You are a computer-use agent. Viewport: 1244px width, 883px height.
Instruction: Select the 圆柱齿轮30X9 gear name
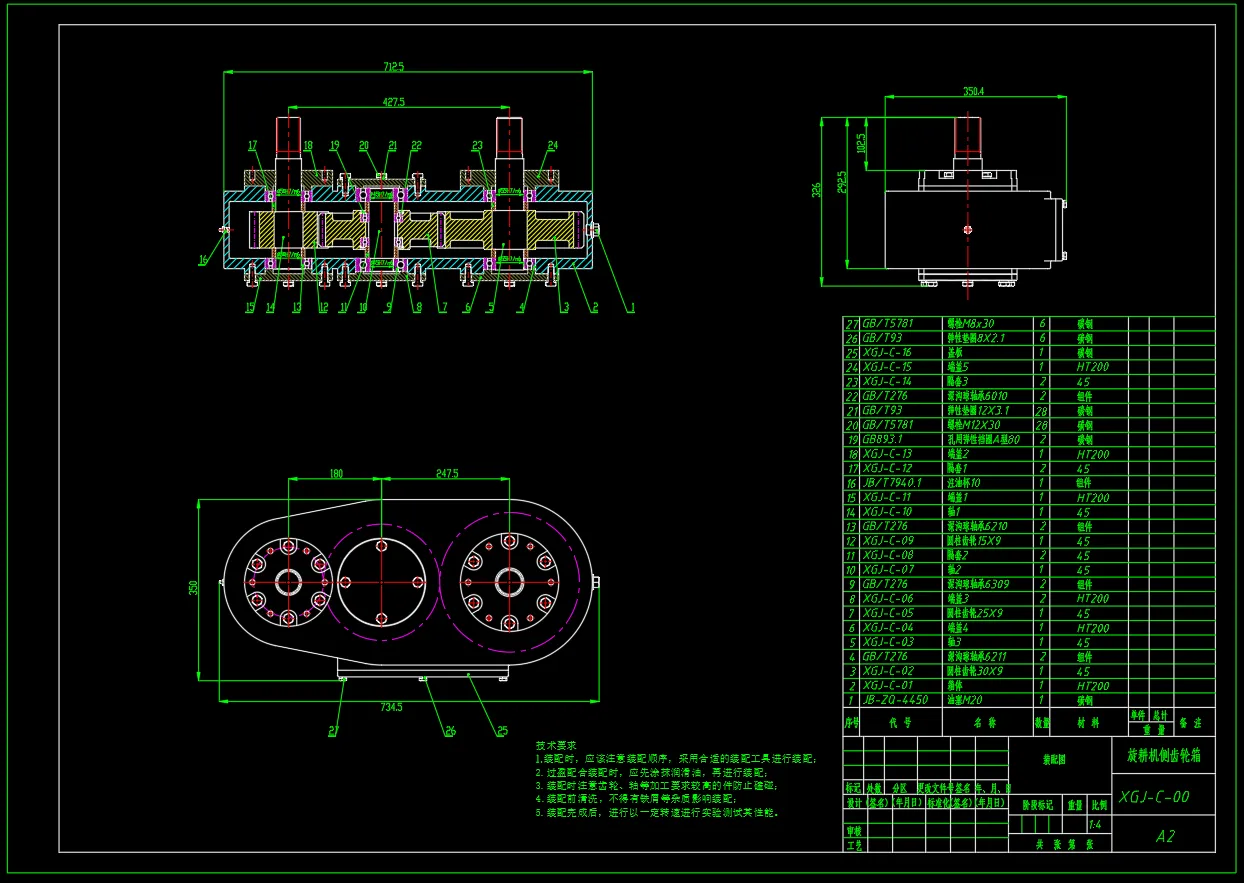click(974, 672)
